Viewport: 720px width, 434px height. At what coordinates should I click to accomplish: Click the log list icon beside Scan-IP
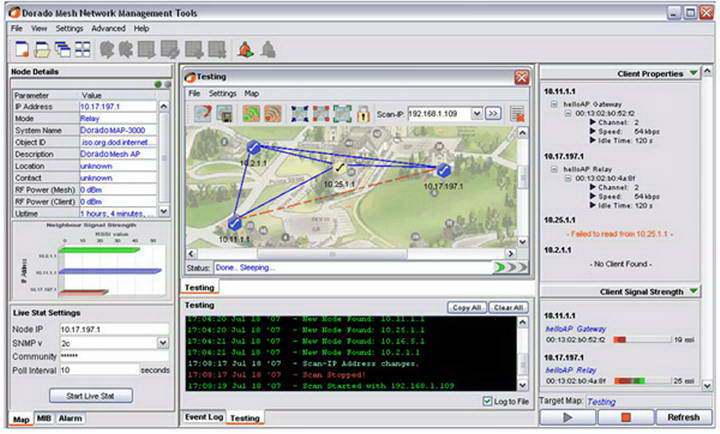518,114
